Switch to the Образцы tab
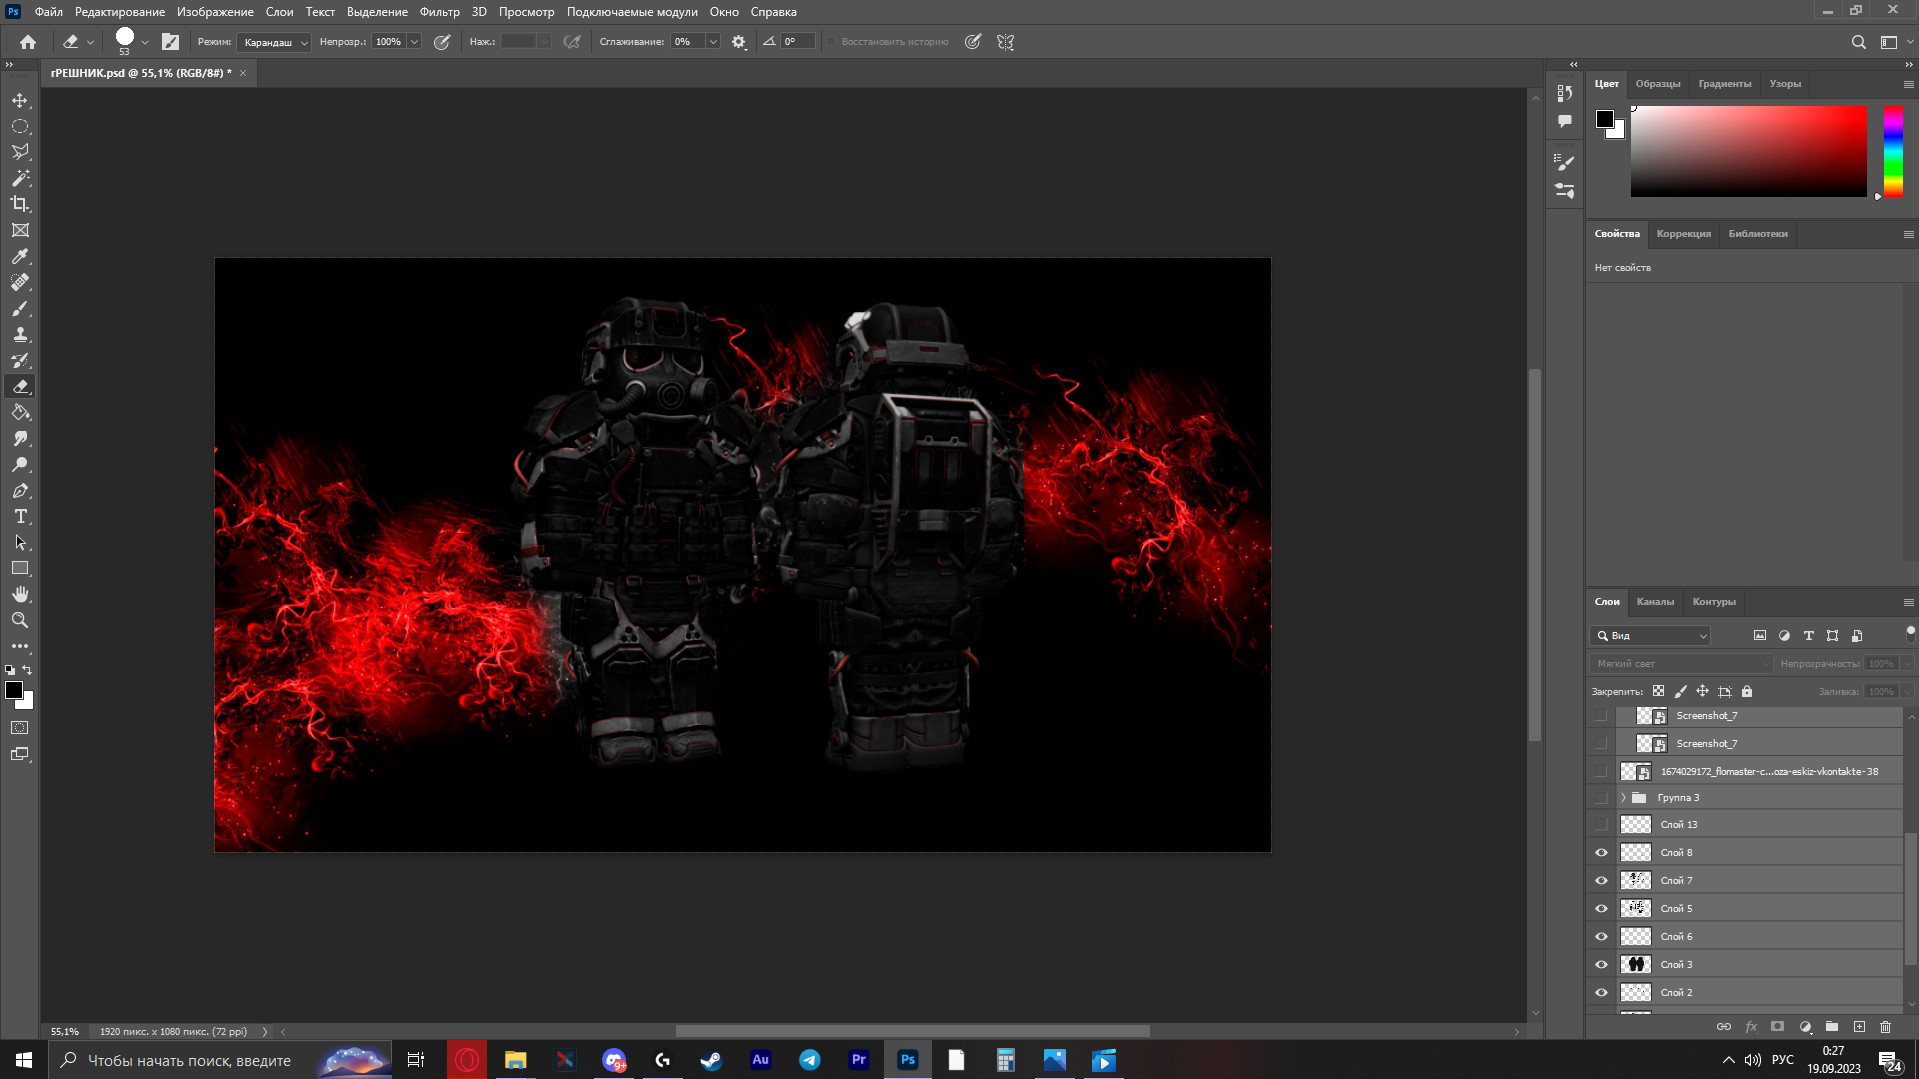This screenshot has width=1919, height=1079. pyautogui.click(x=1657, y=84)
